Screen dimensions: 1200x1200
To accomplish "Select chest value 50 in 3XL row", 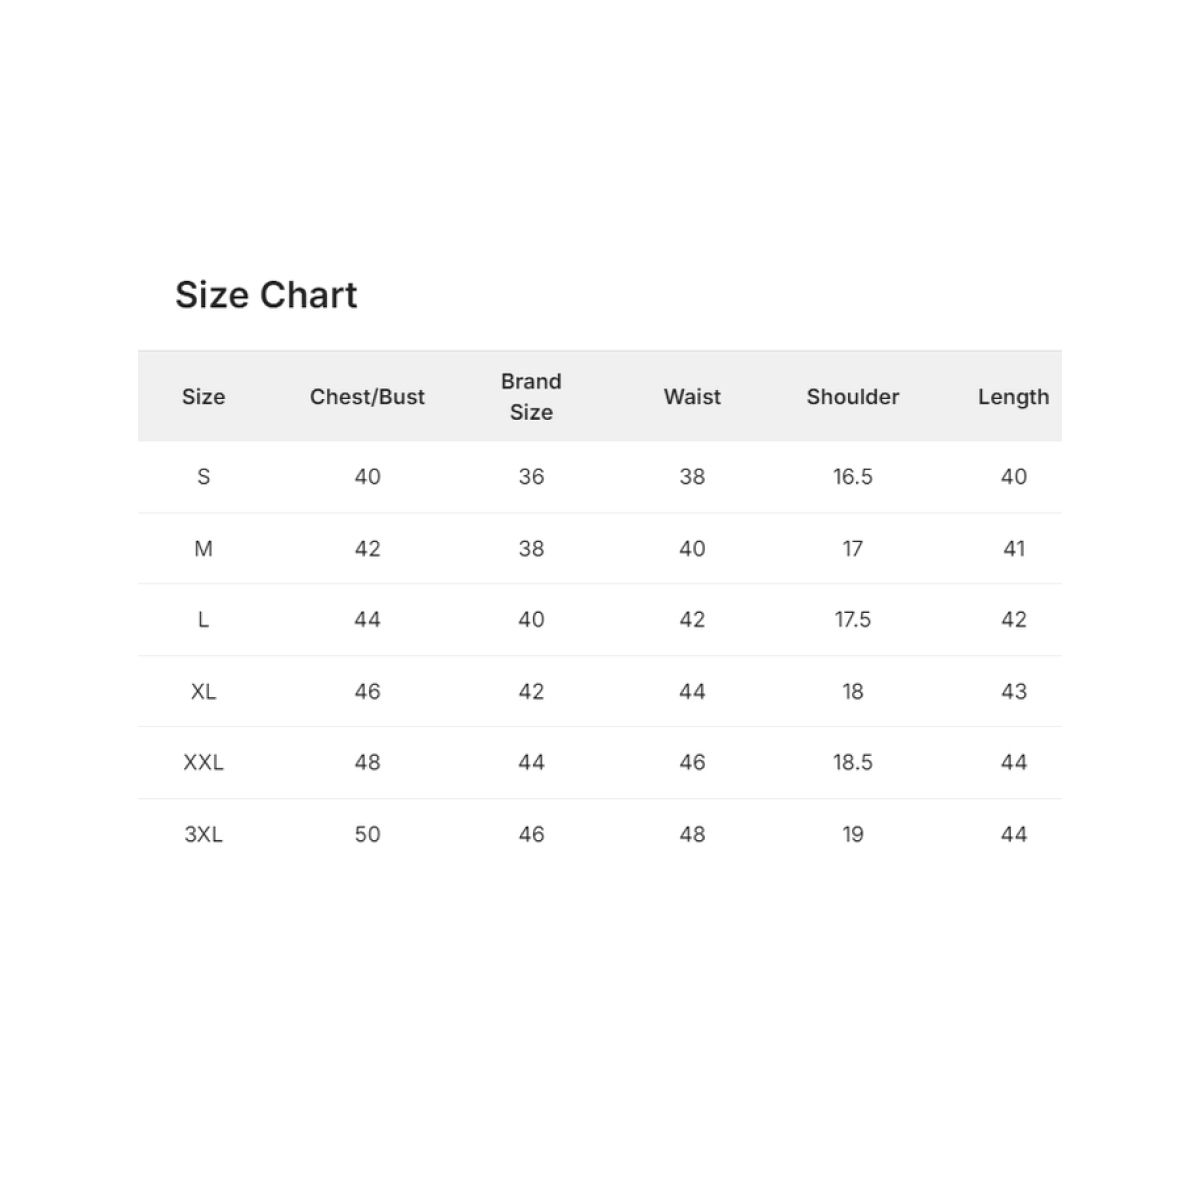I will coord(367,835).
